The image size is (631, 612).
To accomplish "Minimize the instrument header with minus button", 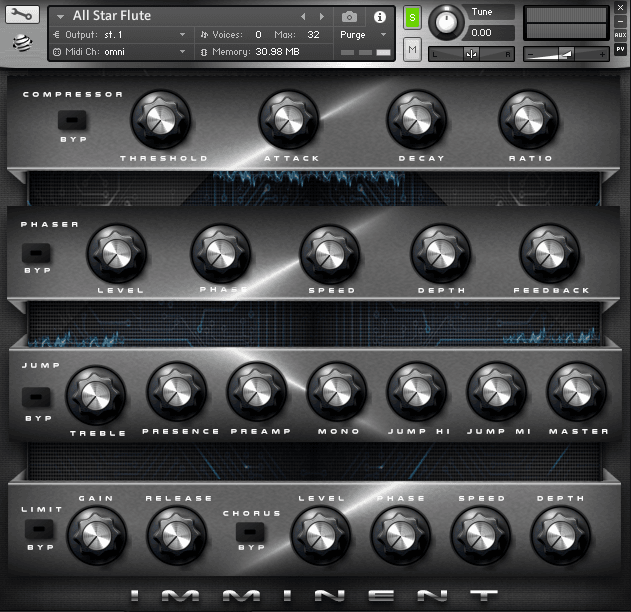I will coord(620,21).
